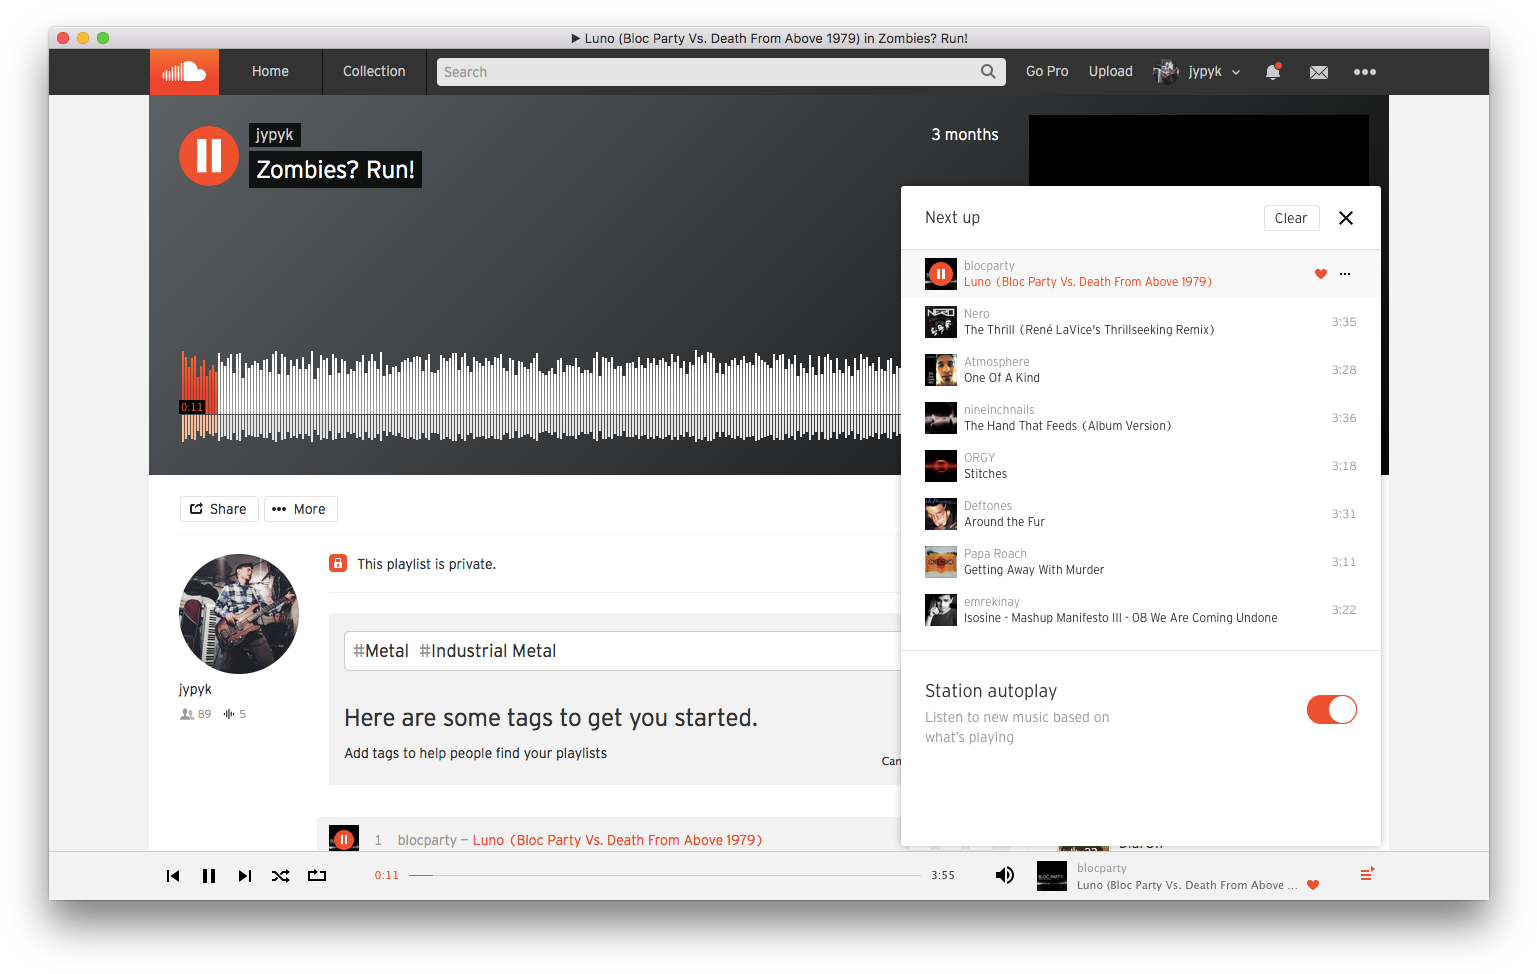1537x974 pixels.
Task: Click the search magnifier icon
Action: click(988, 71)
